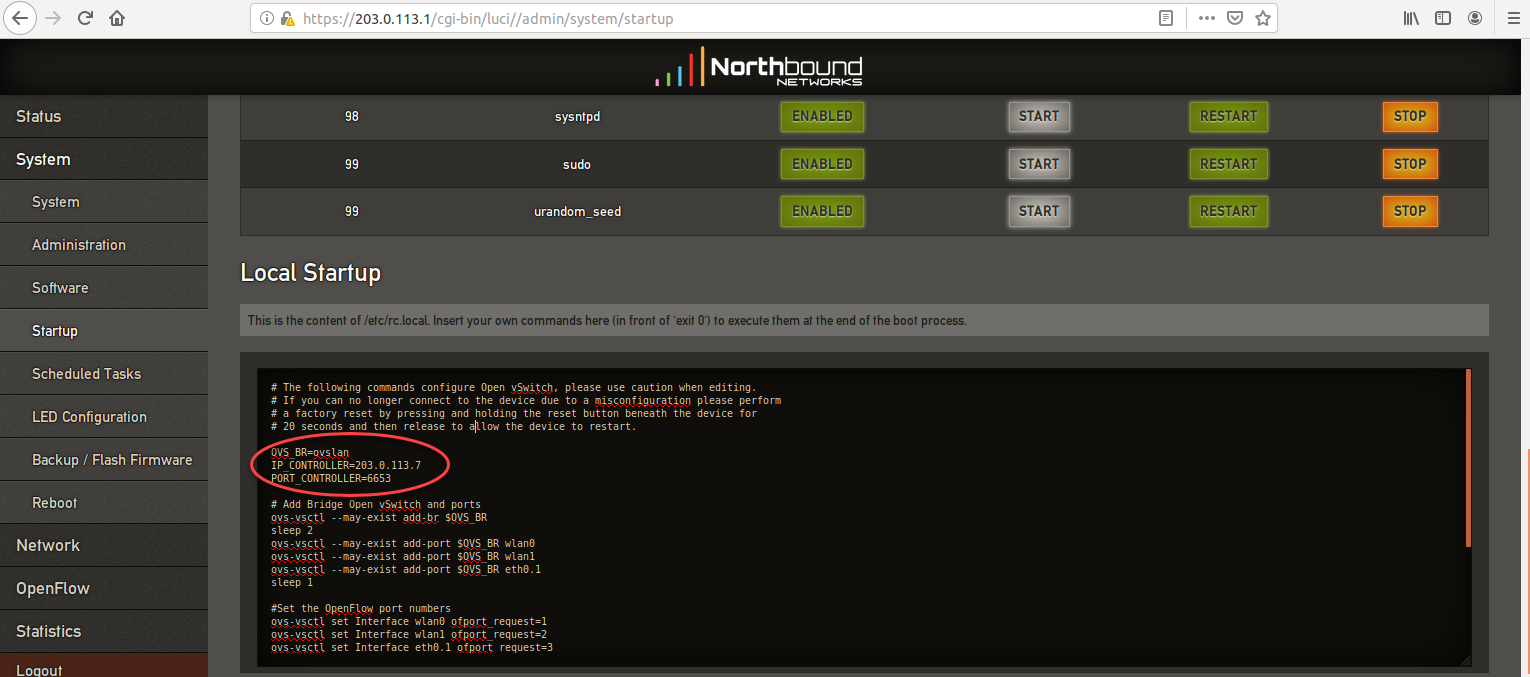This screenshot has width=1530, height=677.
Task: Click the orange scrollbar in rc.local editor
Action: [x=1468, y=457]
